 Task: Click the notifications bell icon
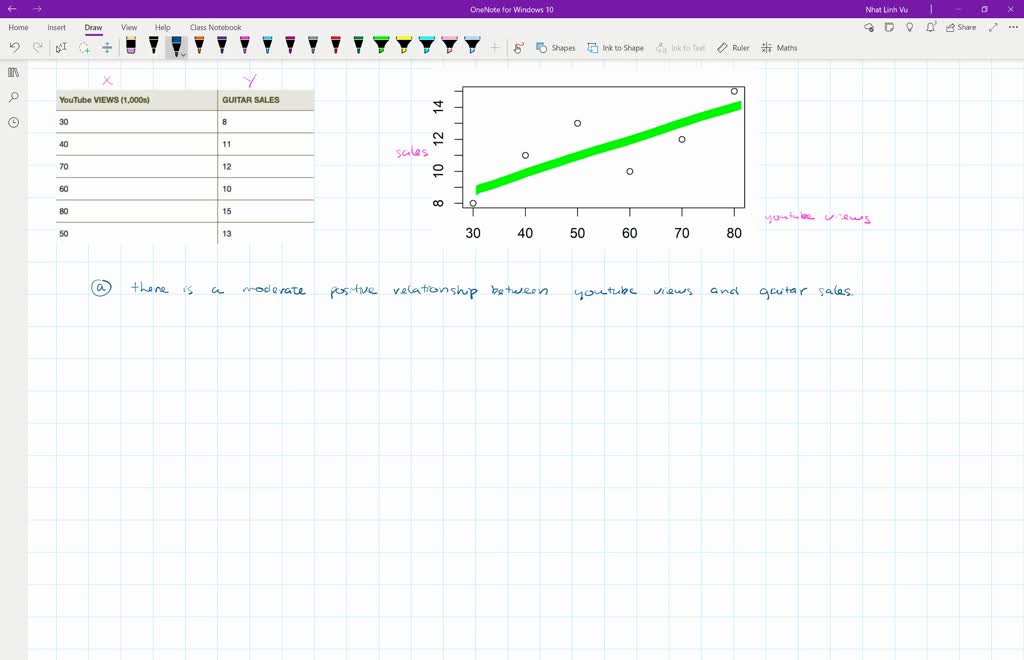(929, 27)
